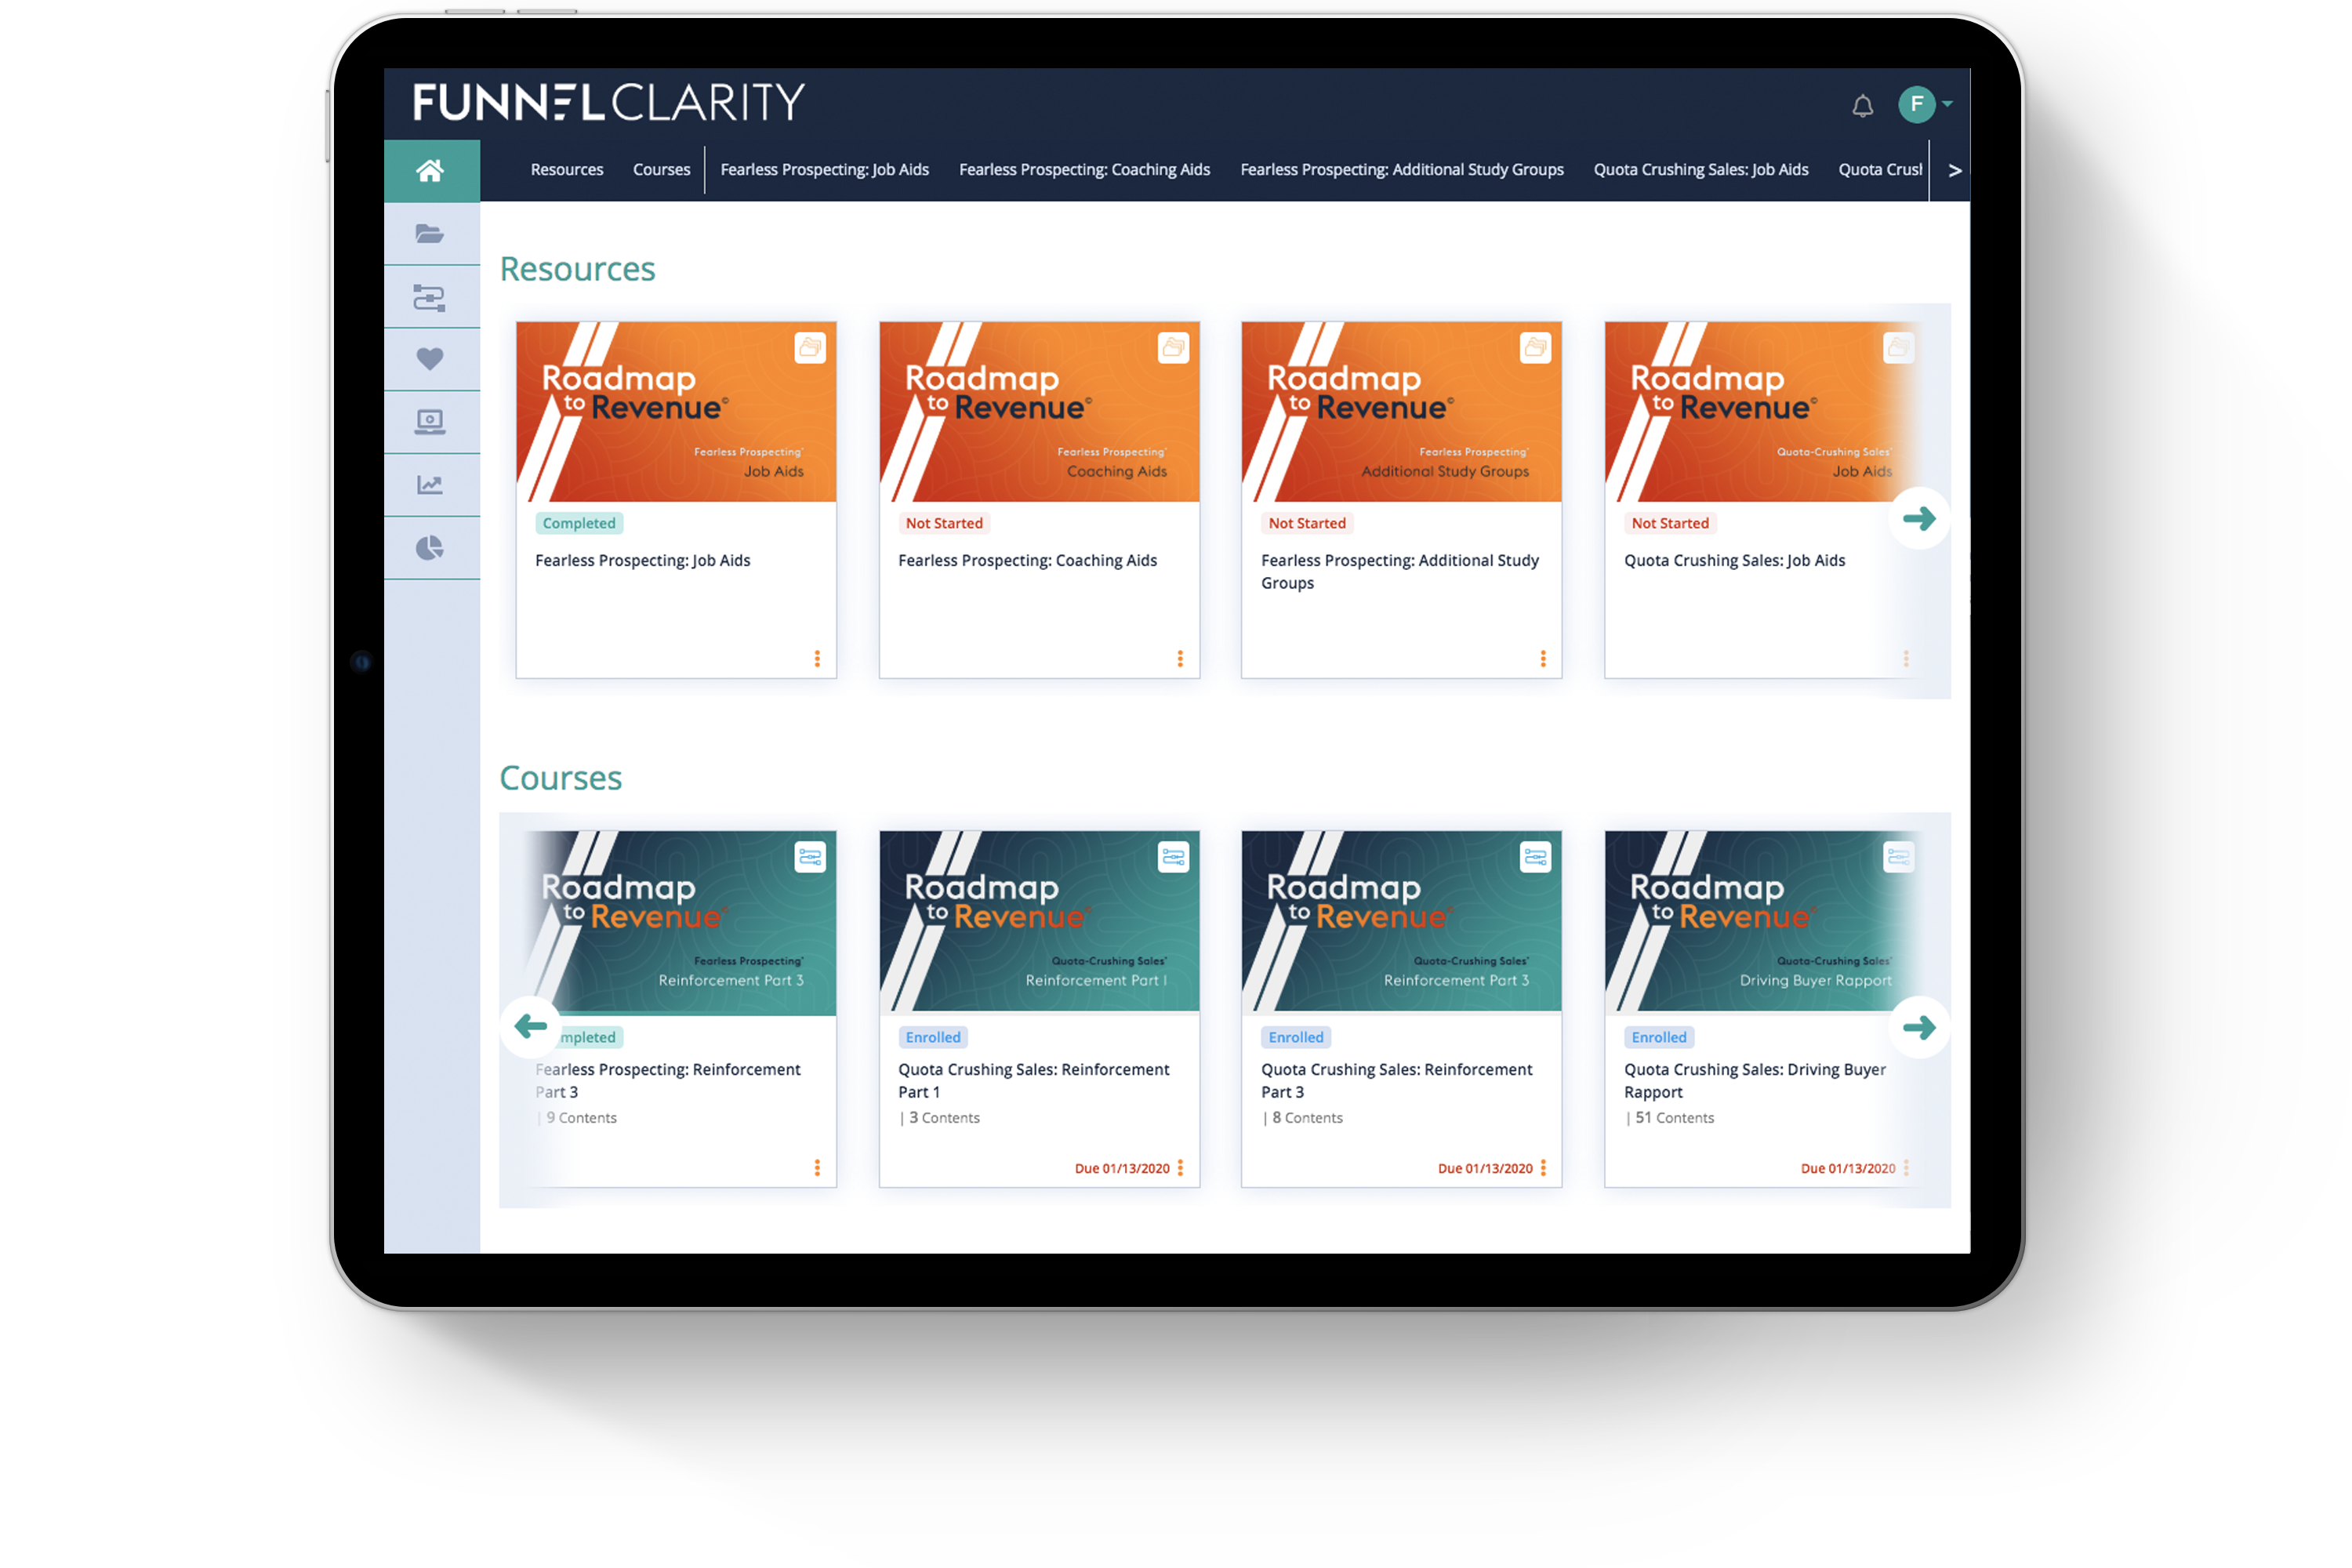Open Quota Crushing Sales: Driving Buyer Rapport title

pos(1755,1081)
